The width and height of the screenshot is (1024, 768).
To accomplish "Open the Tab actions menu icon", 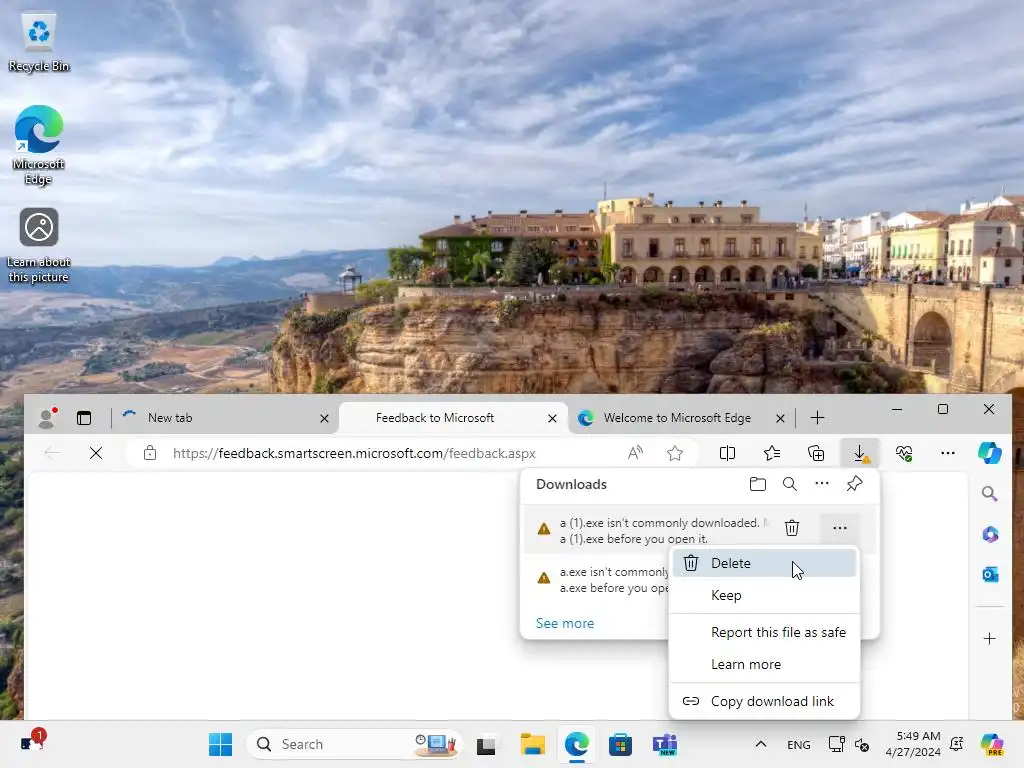I will tap(84, 418).
